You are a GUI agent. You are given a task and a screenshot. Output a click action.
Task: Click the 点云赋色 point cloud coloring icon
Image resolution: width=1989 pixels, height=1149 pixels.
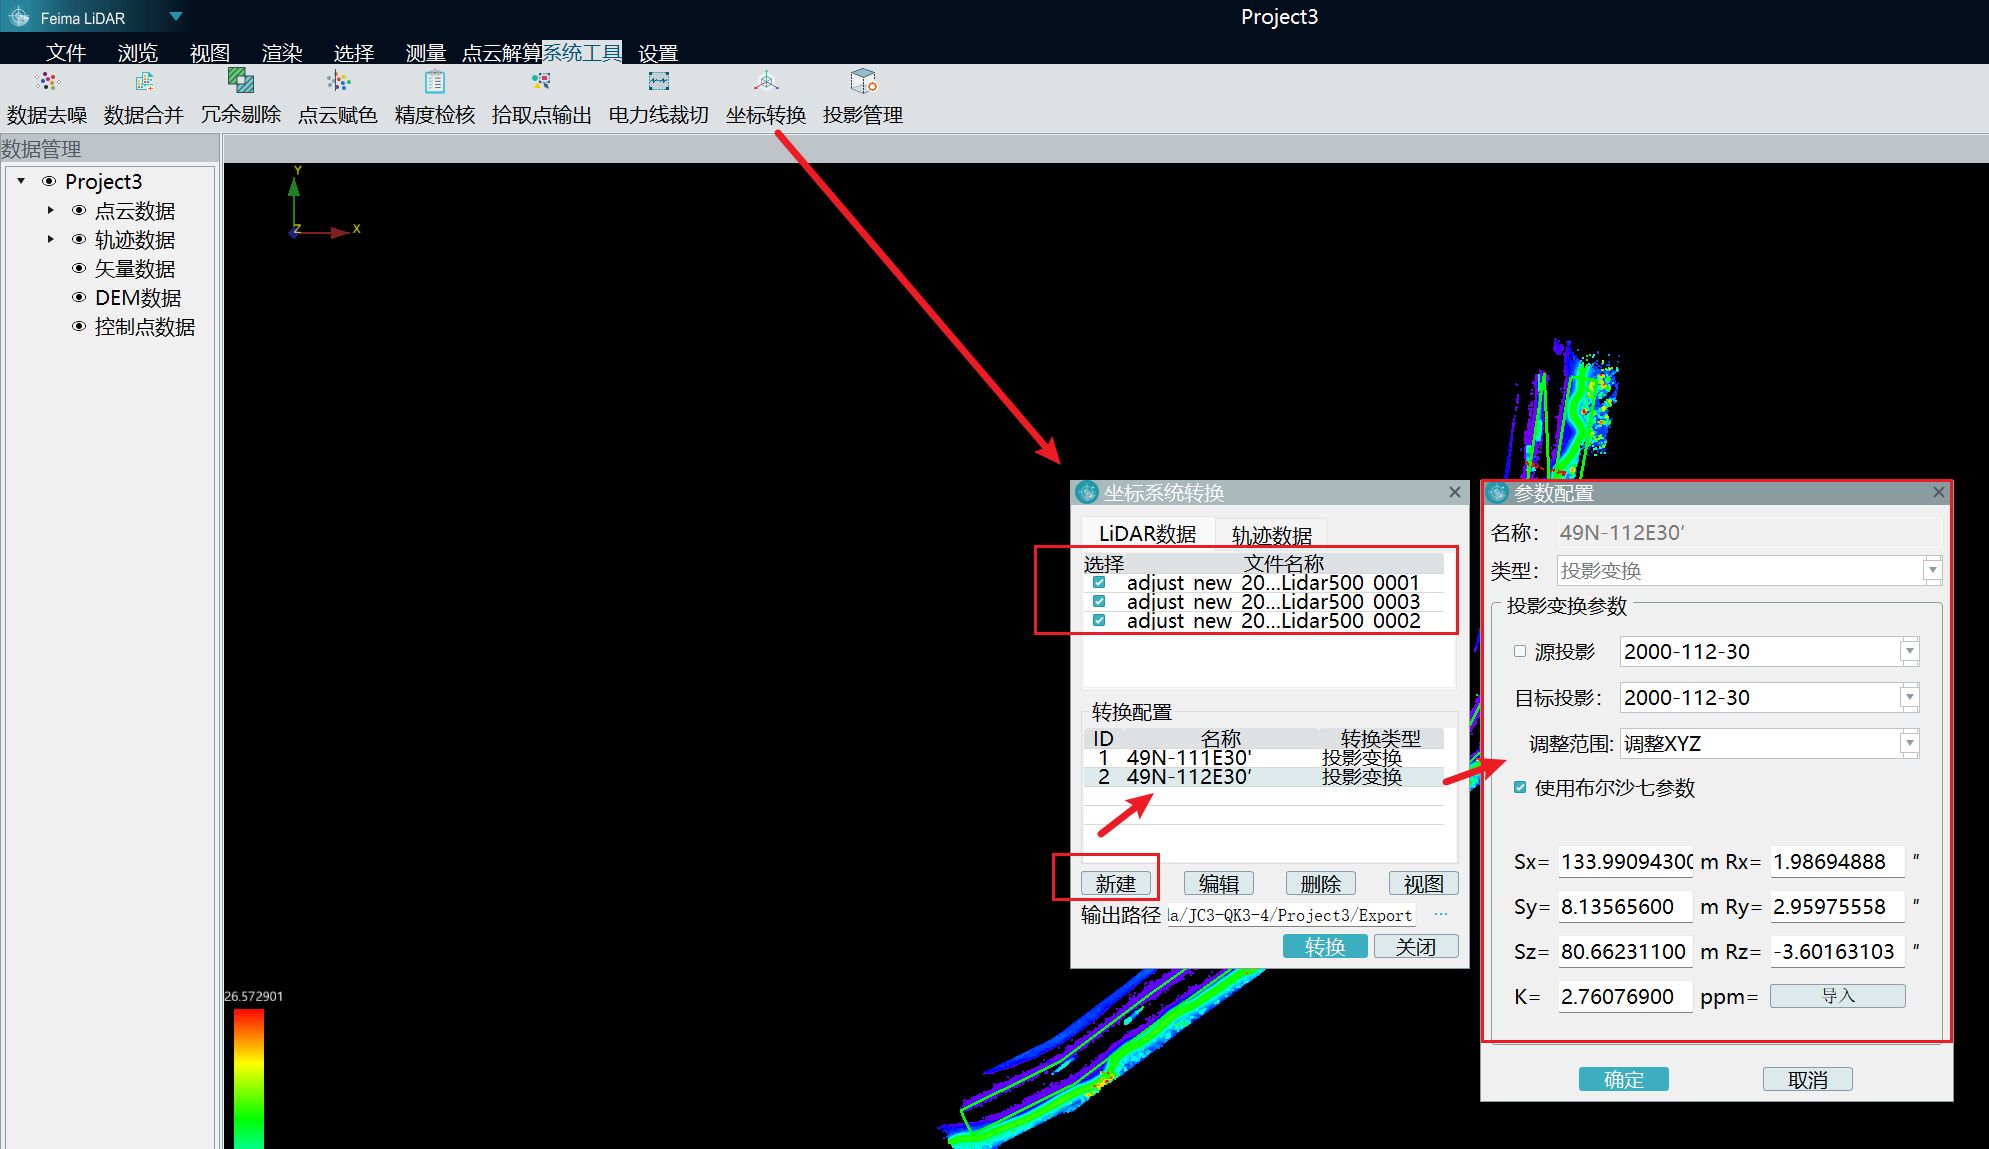pyautogui.click(x=338, y=82)
